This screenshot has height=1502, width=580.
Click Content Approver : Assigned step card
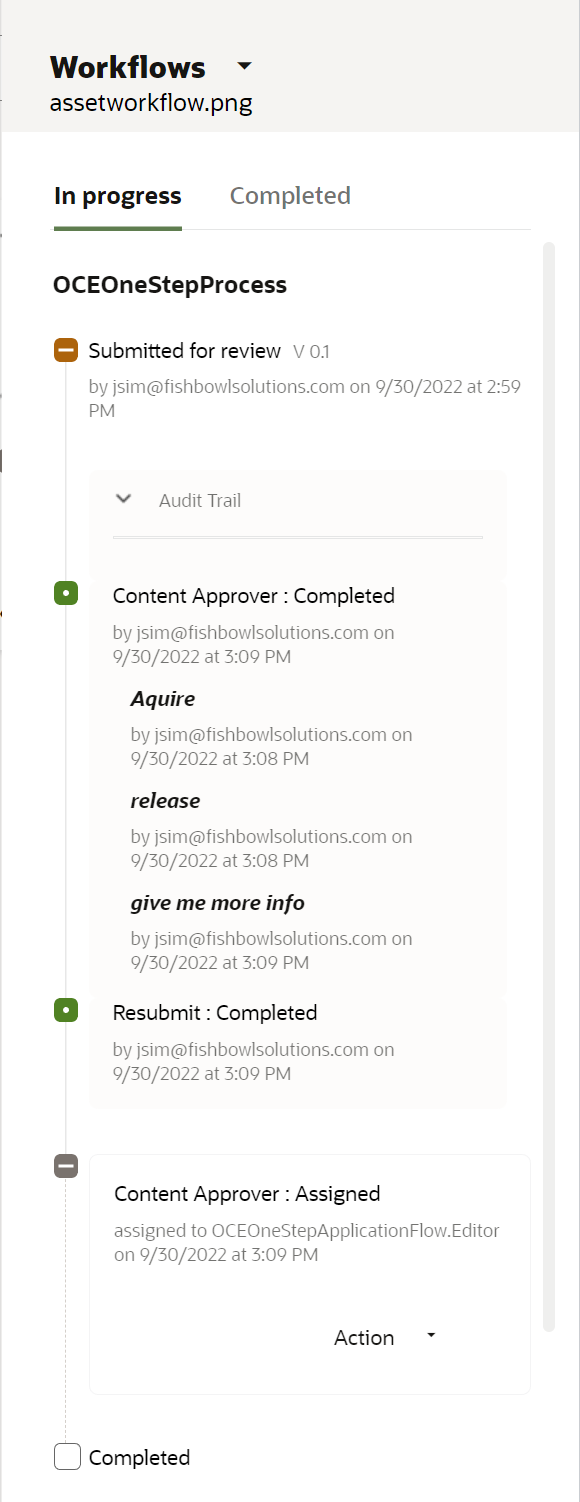click(x=310, y=1274)
